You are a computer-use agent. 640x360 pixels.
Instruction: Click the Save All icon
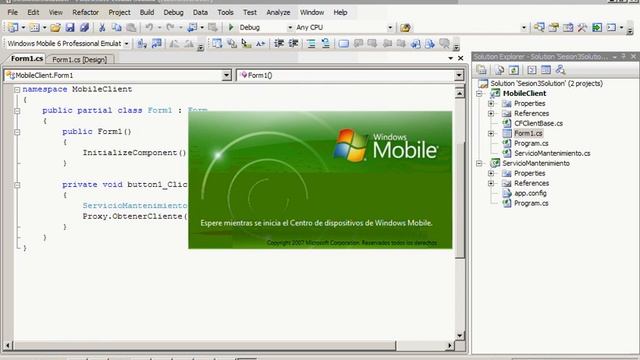coord(84,27)
